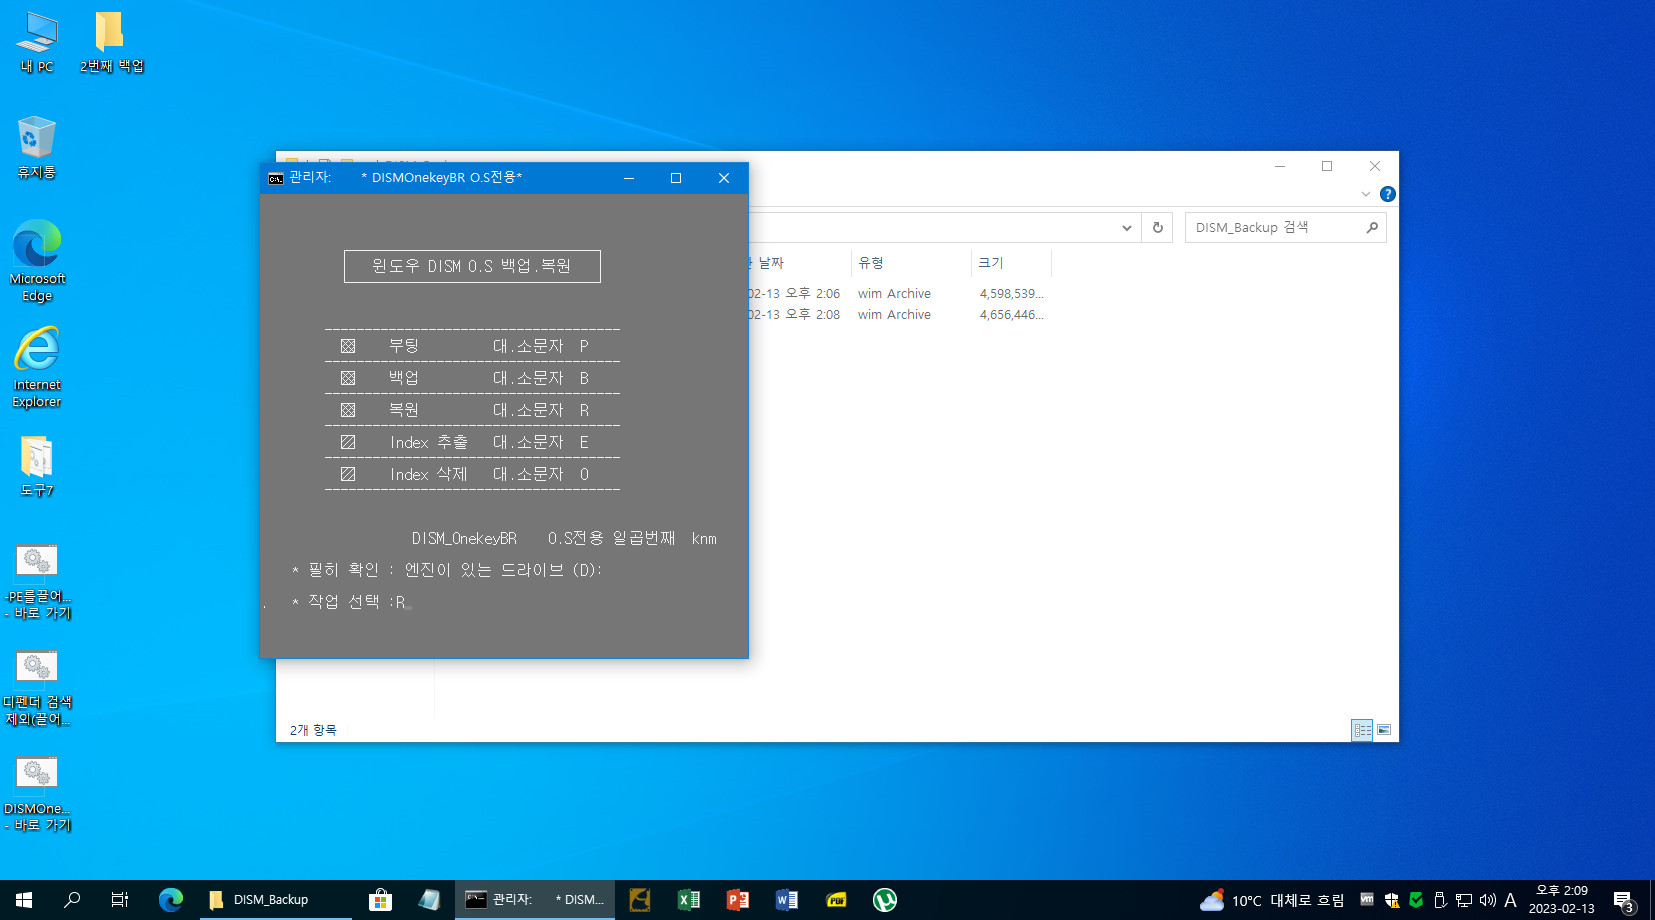Screen dimensions: 1655x920
Task: Switch Explorer to details view
Action: [1362, 730]
